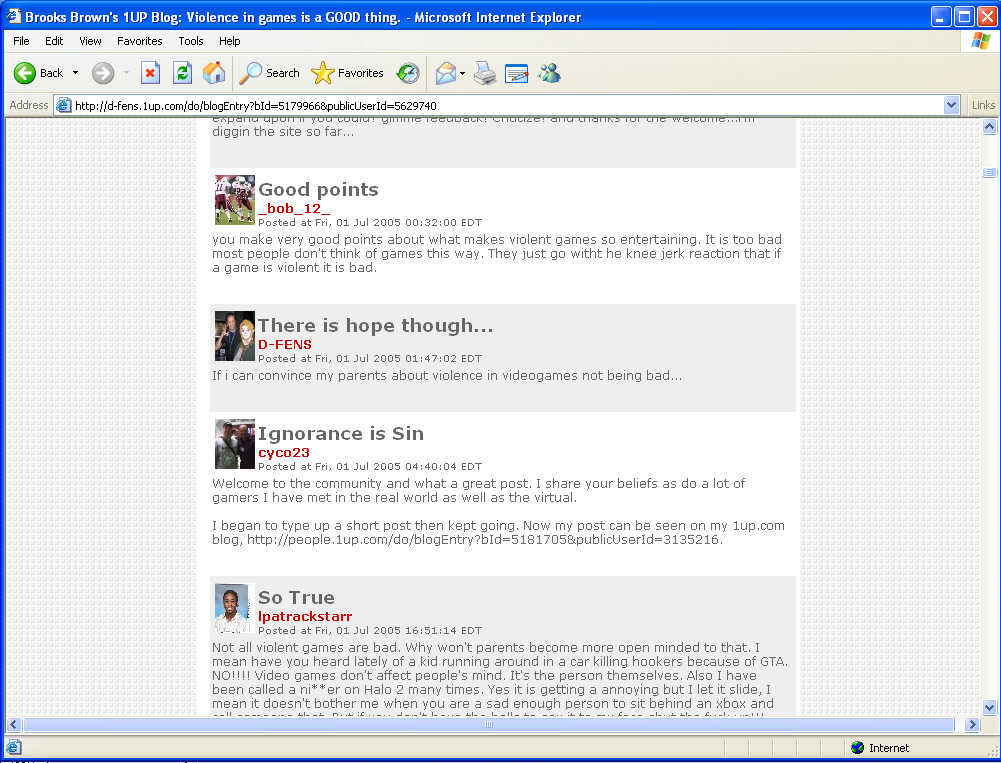1001x763 pixels.
Task: Open the _bob_12_ user profile link
Action: click(294, 208)
